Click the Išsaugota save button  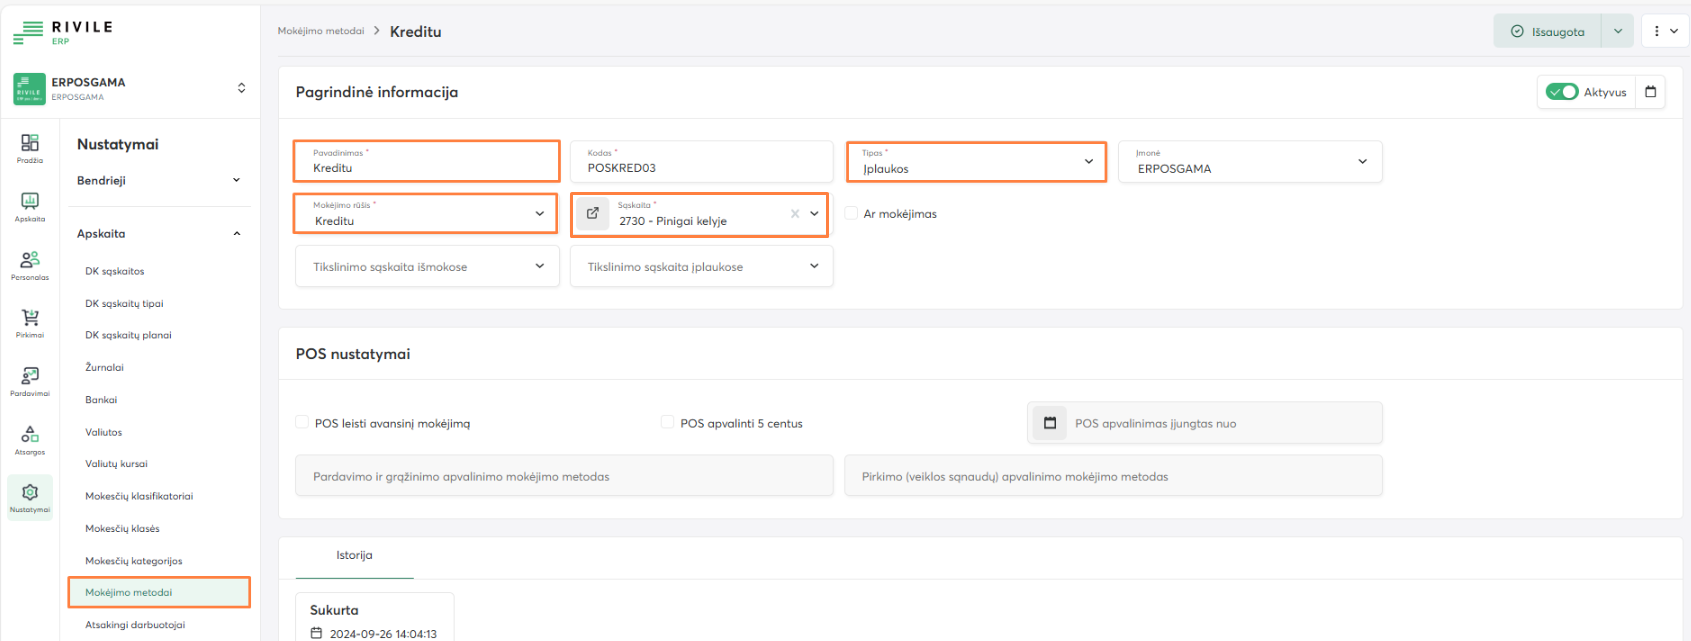[1547, 32]
